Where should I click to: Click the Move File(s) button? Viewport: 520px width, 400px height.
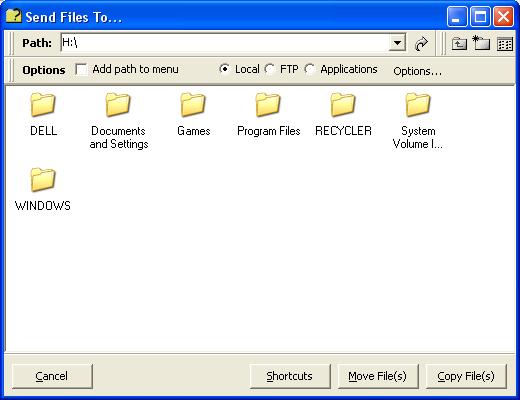pyautogui.click(x=378, y=376)
